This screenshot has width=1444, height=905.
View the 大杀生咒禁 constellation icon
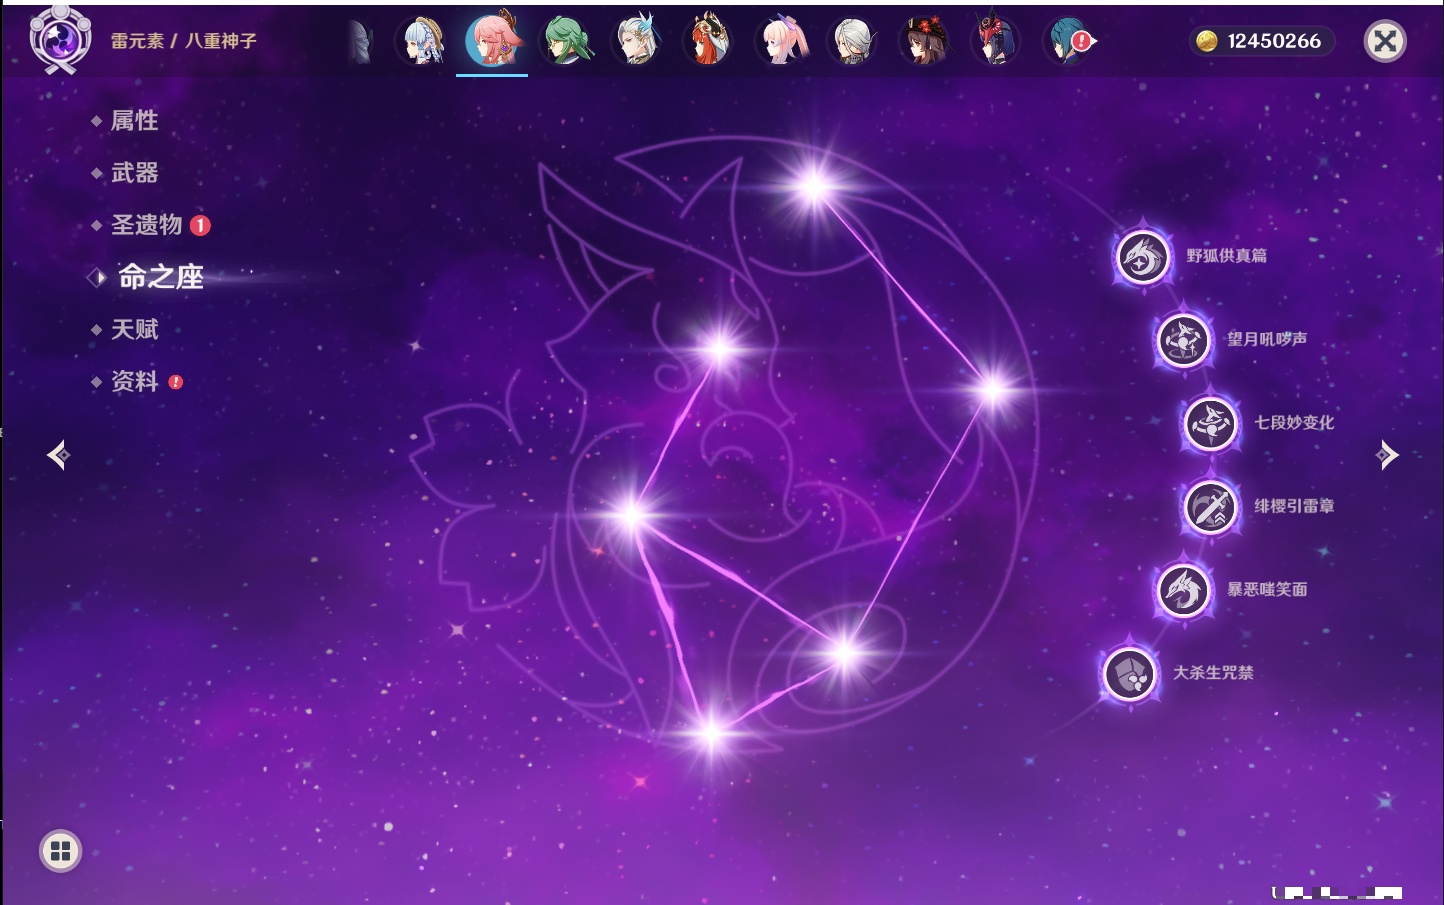tap(1130, 673)
